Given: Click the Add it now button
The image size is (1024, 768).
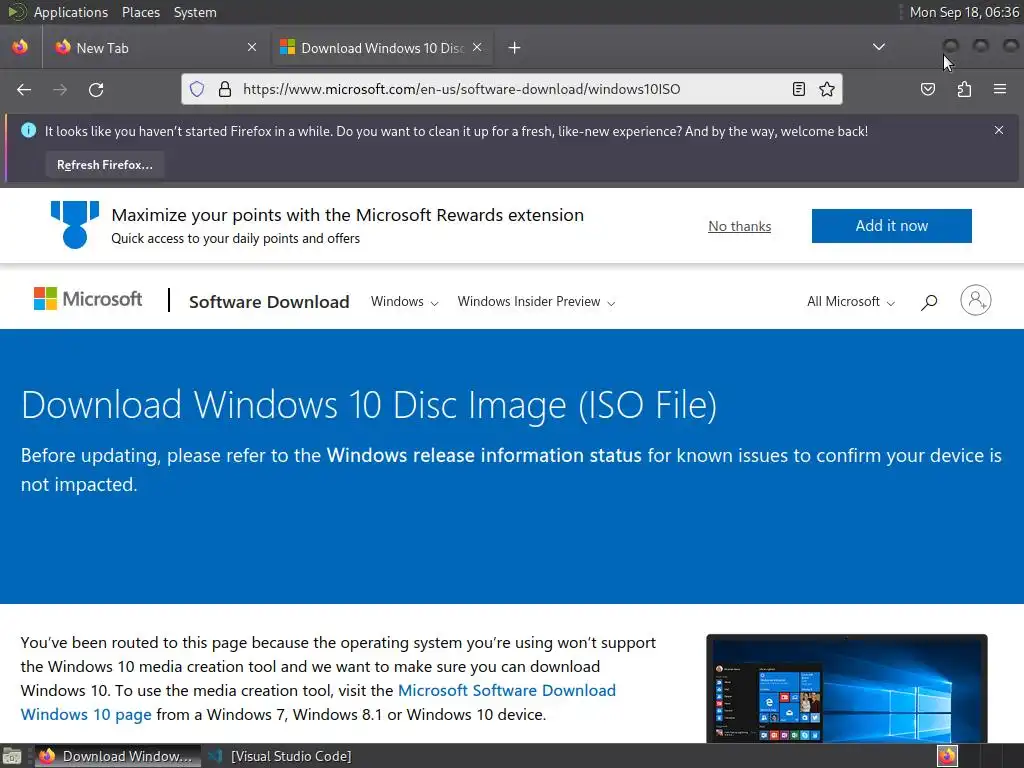Looking at the screenshot, I should pyautogui.click(x=891, y=226).
